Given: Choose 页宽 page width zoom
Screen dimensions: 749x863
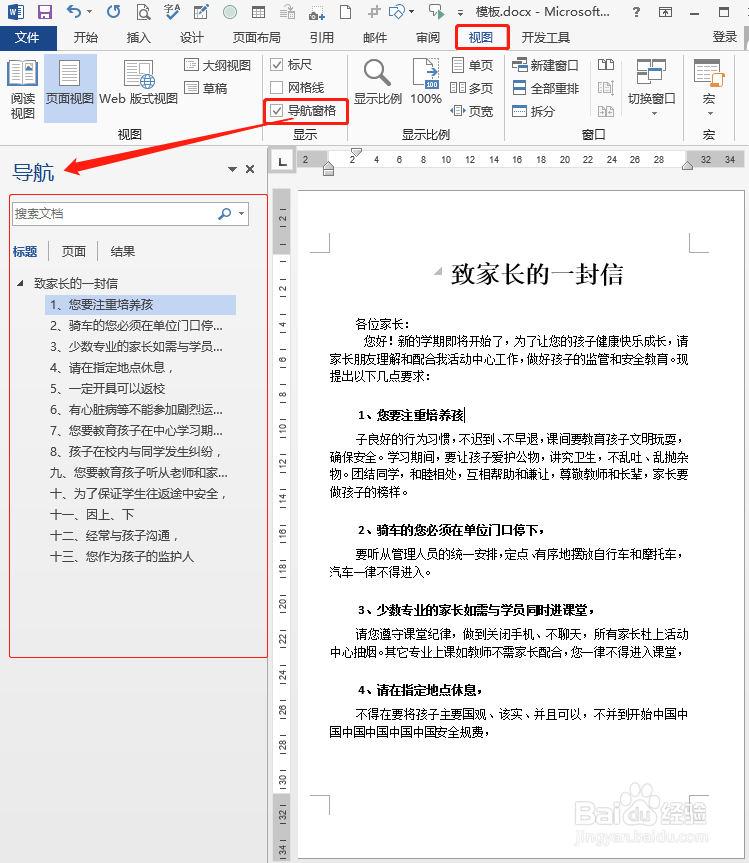Looking at the screenshot, I should [x=472, y=111].
